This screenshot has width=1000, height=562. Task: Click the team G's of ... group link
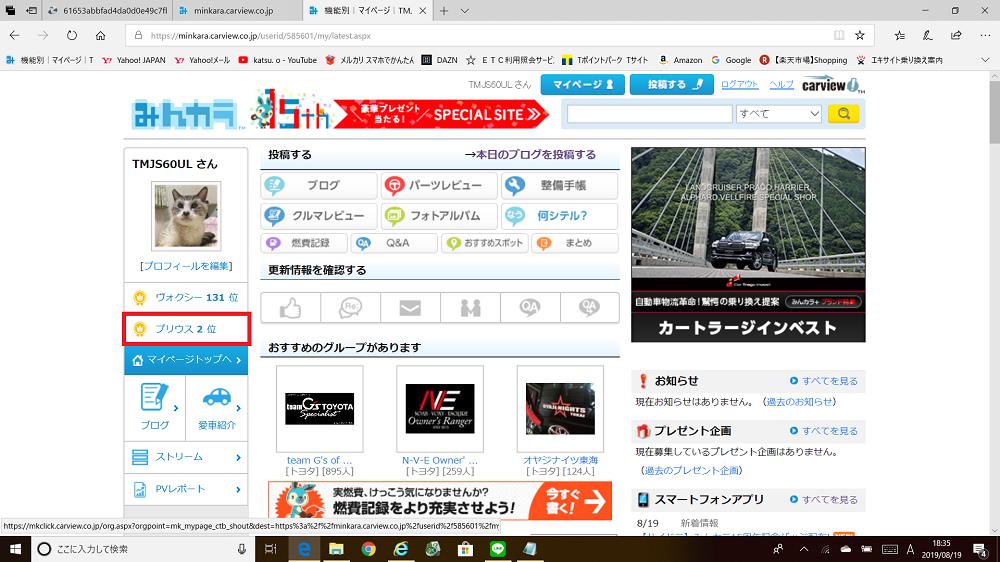(x=320, y=460)
